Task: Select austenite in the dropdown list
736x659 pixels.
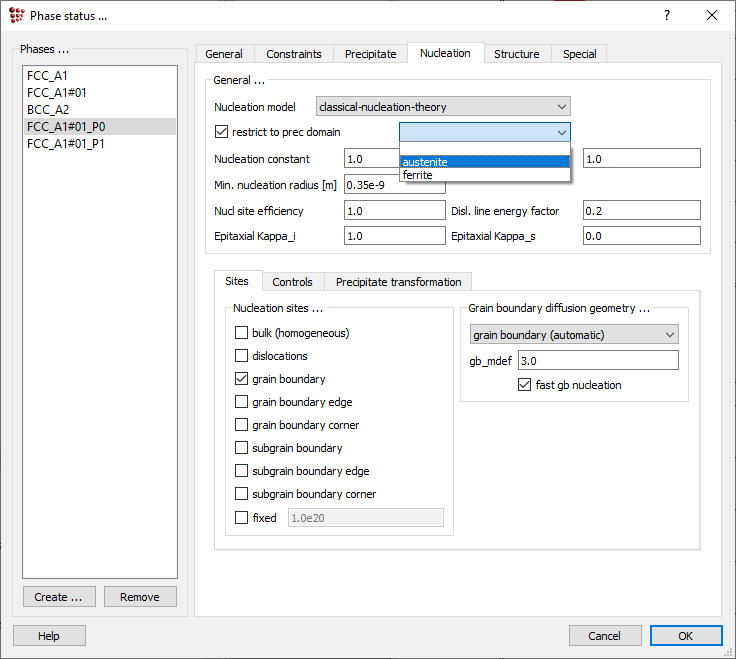Action: point(425,162)
